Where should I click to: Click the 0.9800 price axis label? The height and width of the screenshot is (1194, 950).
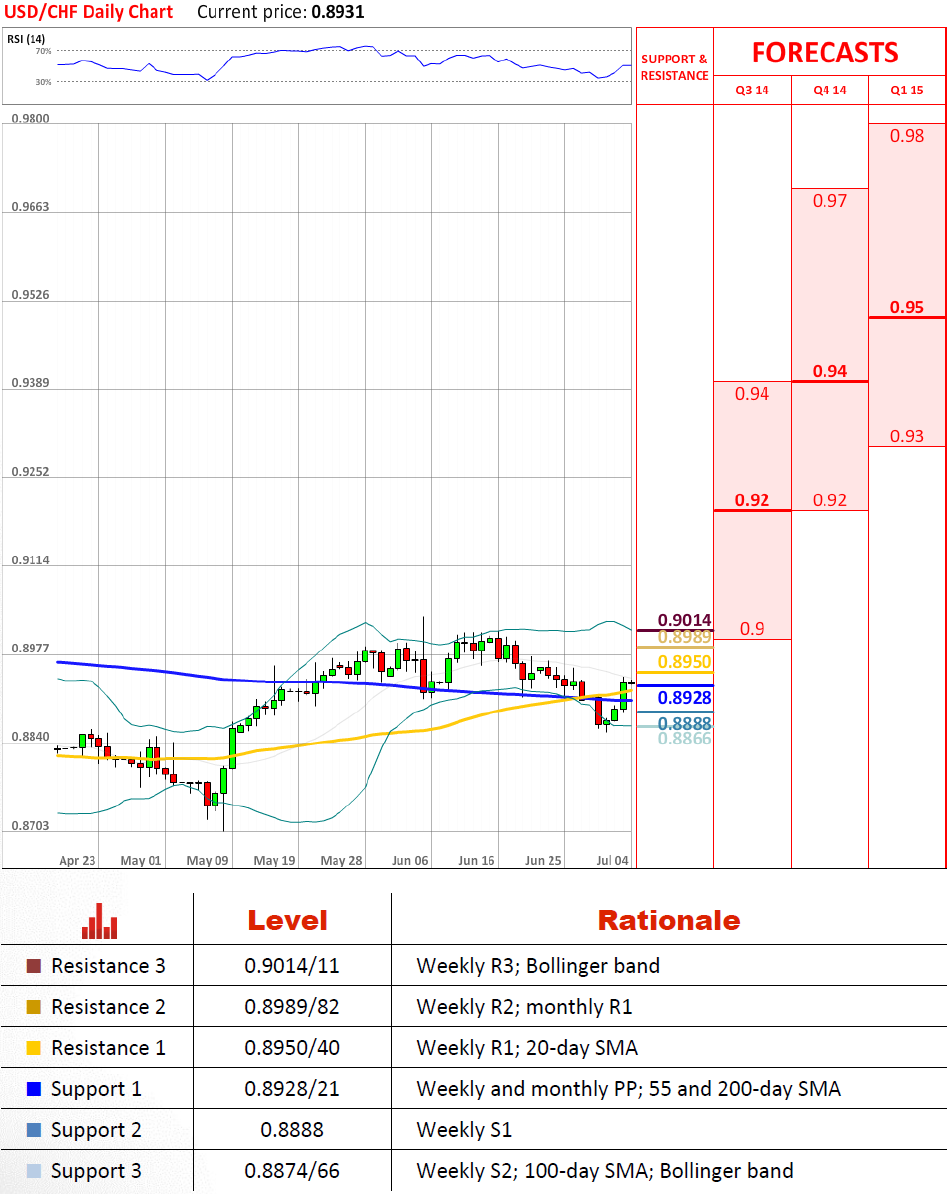30,119
